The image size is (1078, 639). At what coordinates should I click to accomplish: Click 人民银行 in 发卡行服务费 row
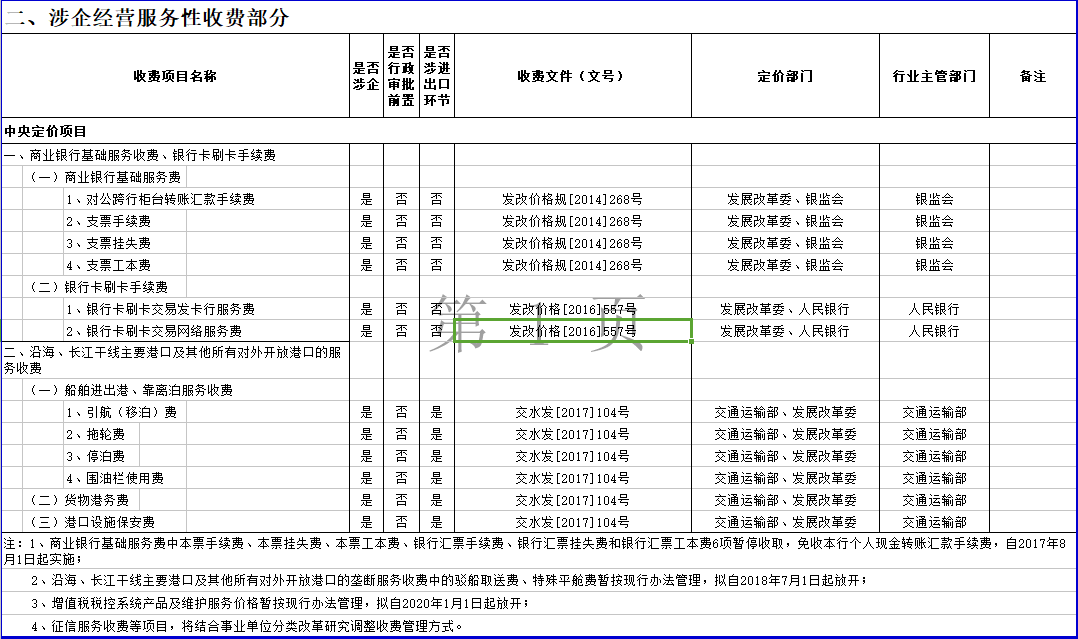934,310
